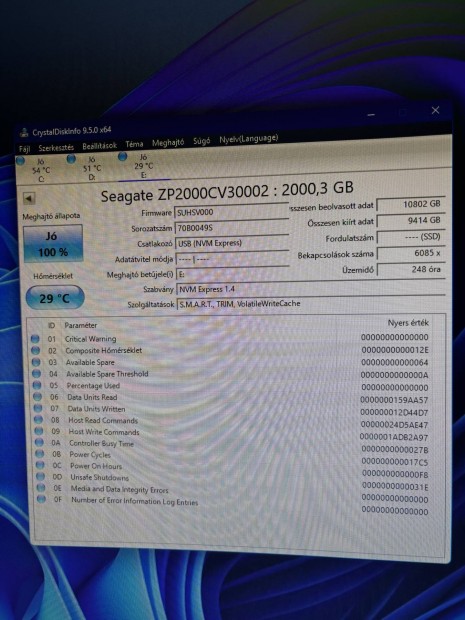The height and width of the screenshot is (620, 465).
Task: Click the rotation rate field ---- (SSD)
Action: (x=411, y=237)
